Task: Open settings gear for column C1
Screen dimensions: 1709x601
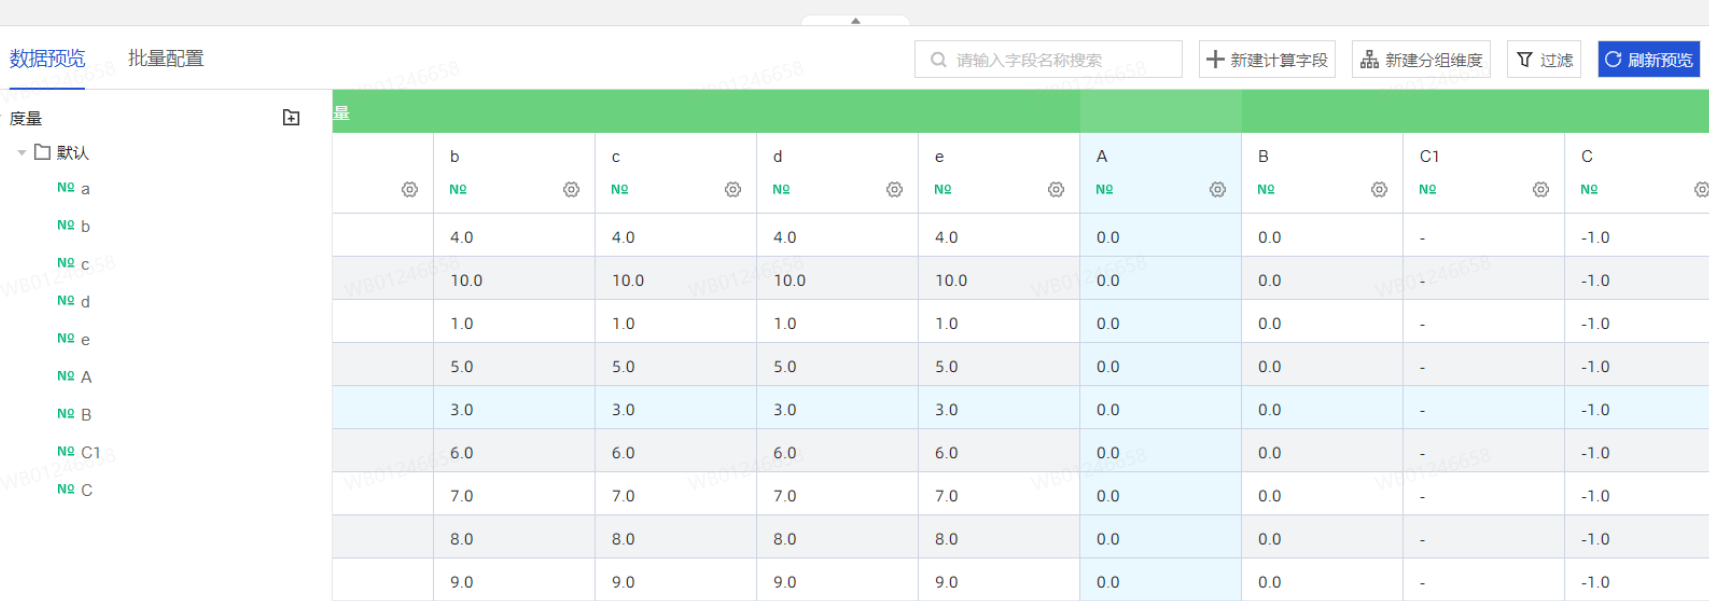Action: [x=1540, y=189]
